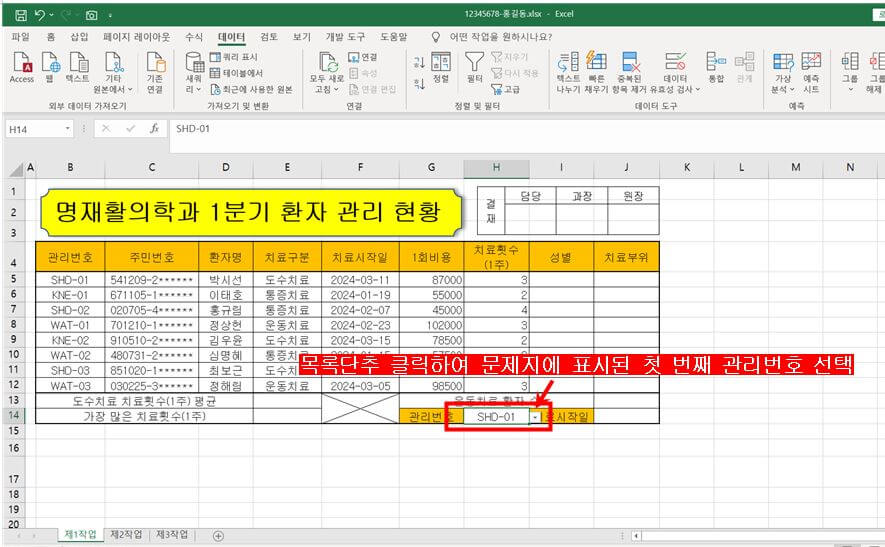Click cell with 박시연
The image size is (885, 547).
tap(226, 280)
